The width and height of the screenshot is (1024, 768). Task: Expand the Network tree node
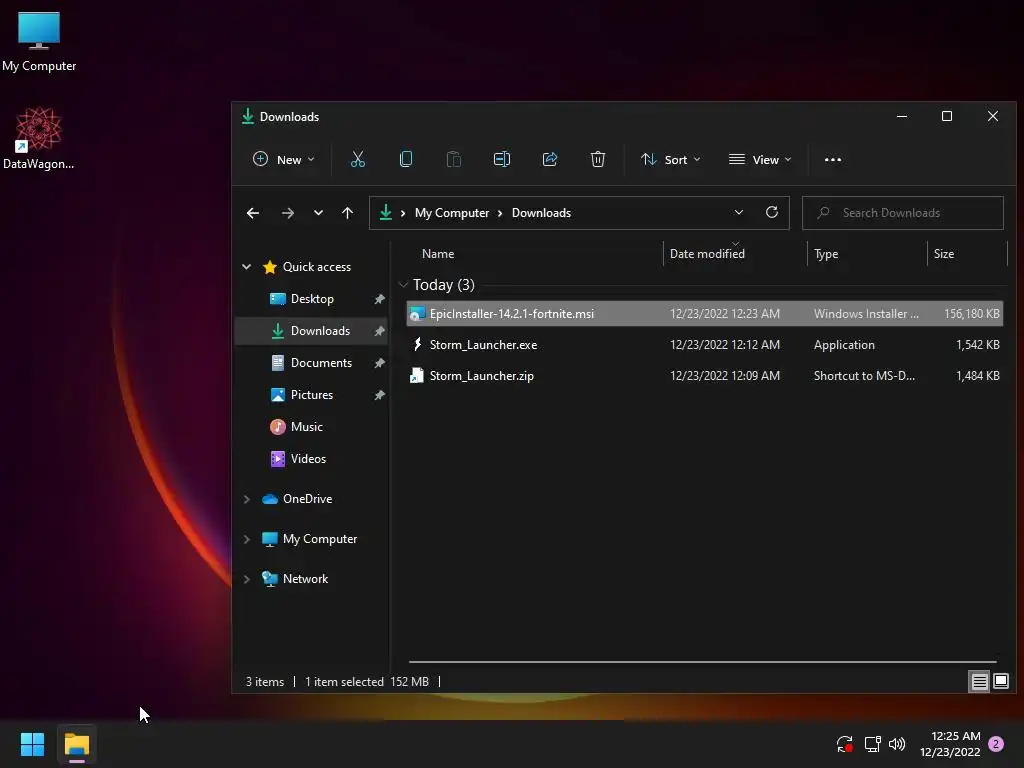(x=247, y=579)
